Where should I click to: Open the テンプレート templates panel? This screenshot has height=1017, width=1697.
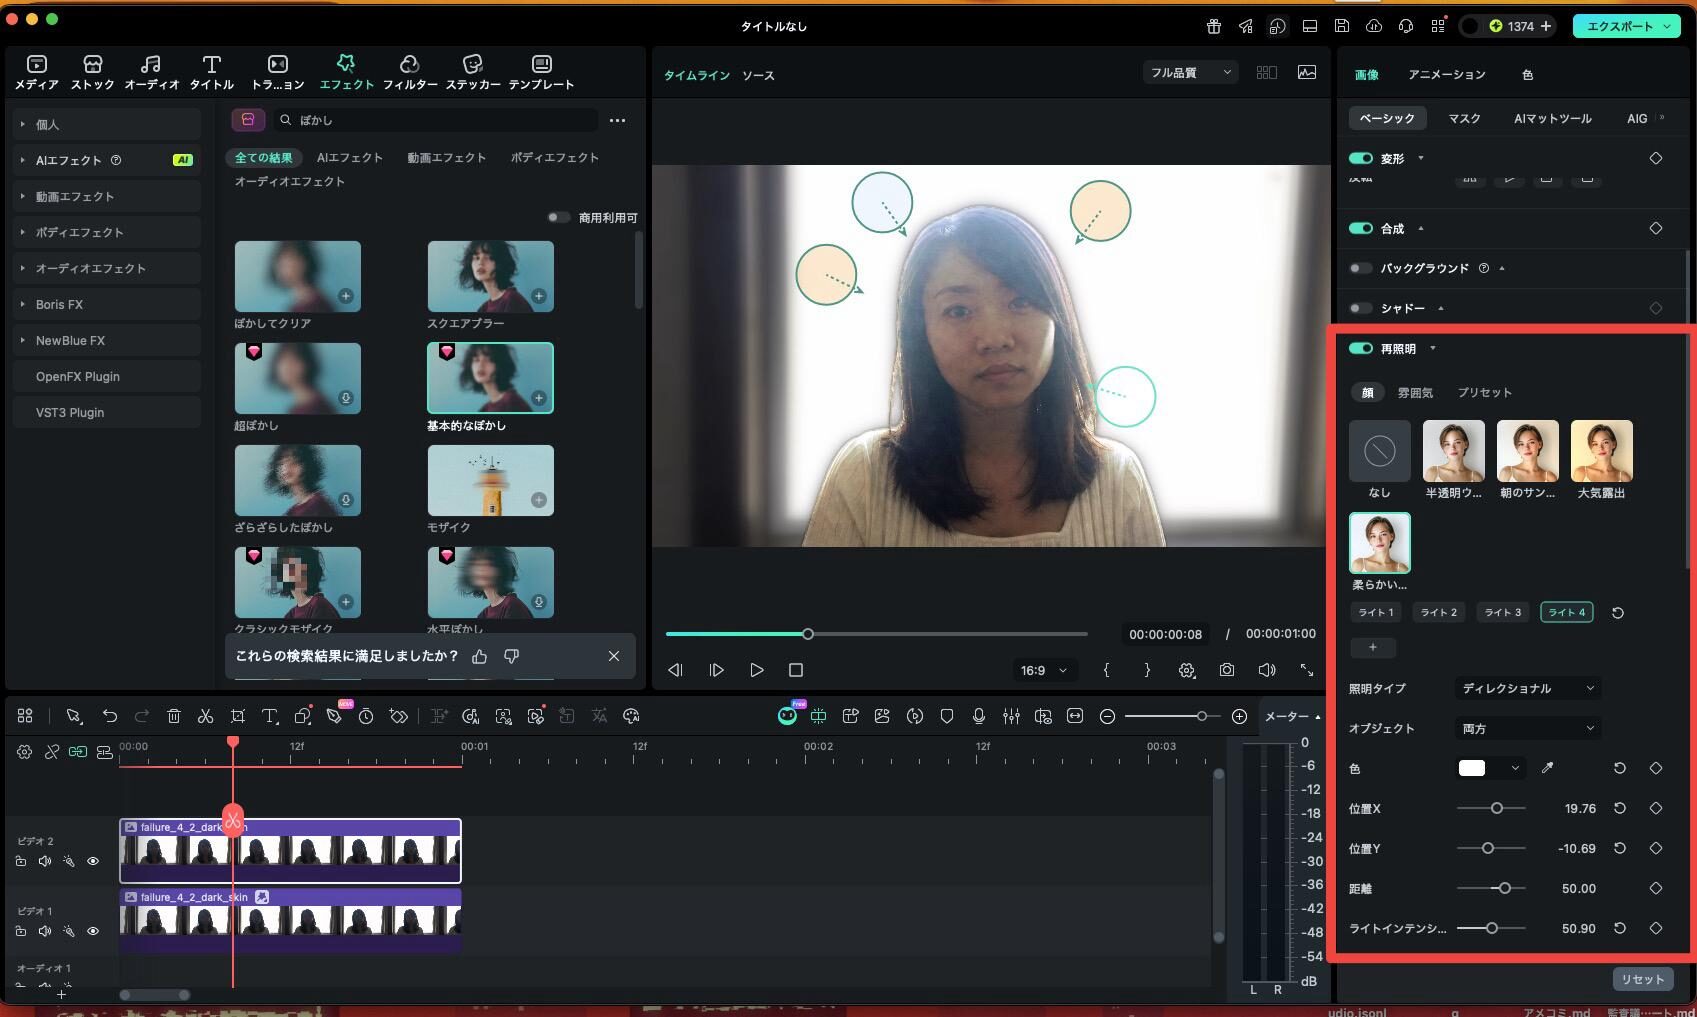click(541, 72)
